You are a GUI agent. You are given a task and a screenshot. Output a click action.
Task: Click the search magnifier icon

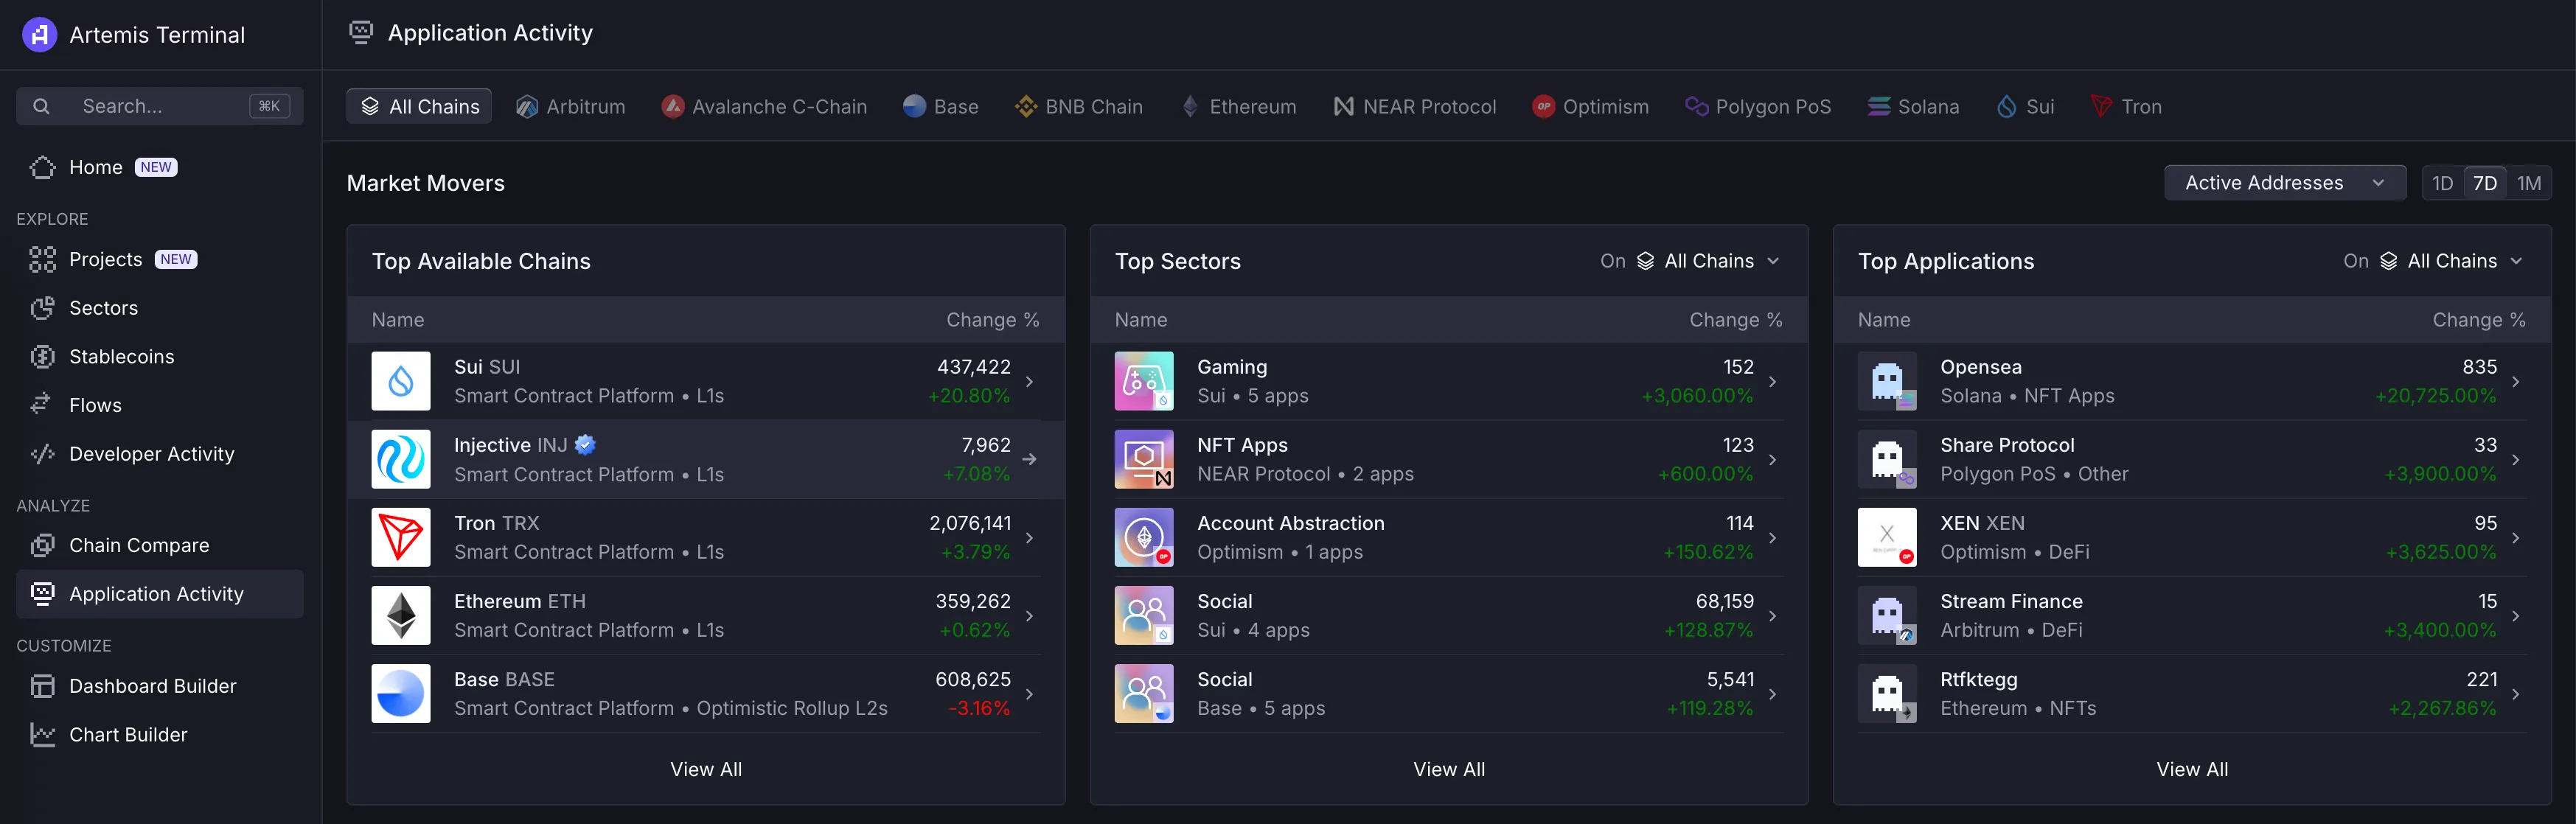(41, 106)
